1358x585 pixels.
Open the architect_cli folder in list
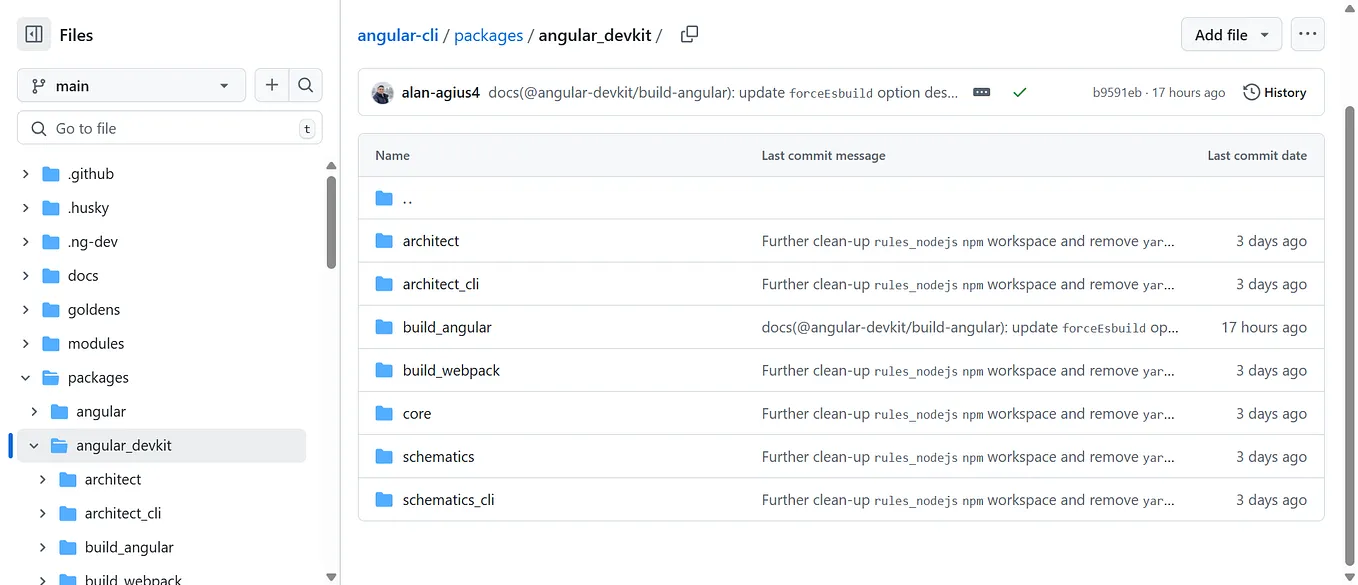coord(441,284)
